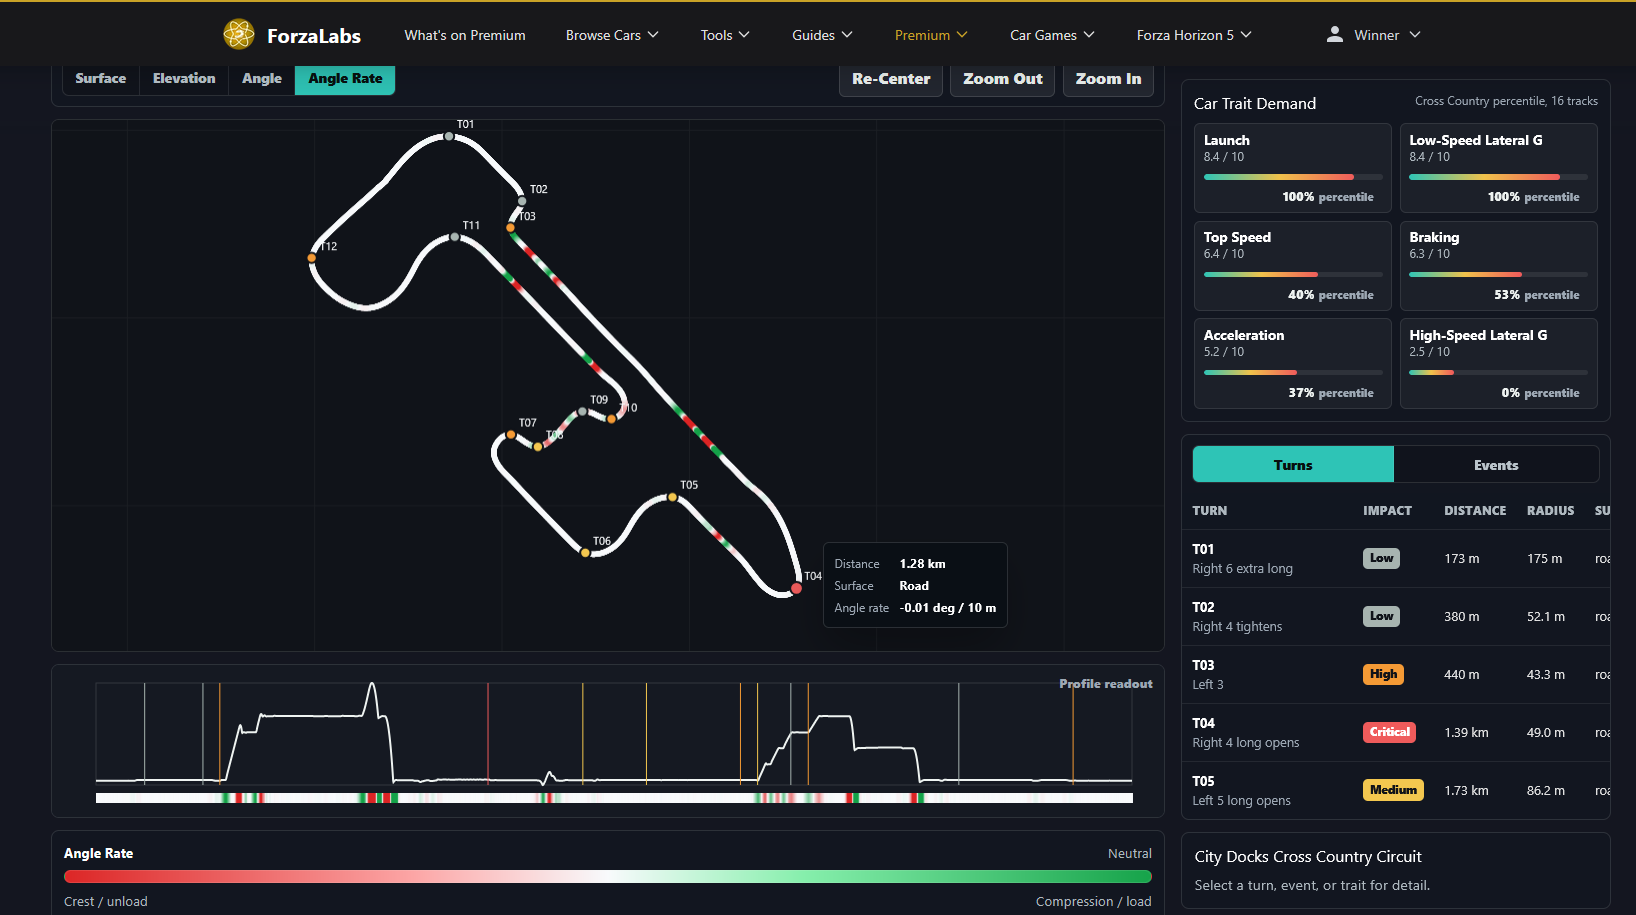Select the Low-Speed Lateral G trait card
This screenshot has width=1636, height=915.
tap(1499, 168)
